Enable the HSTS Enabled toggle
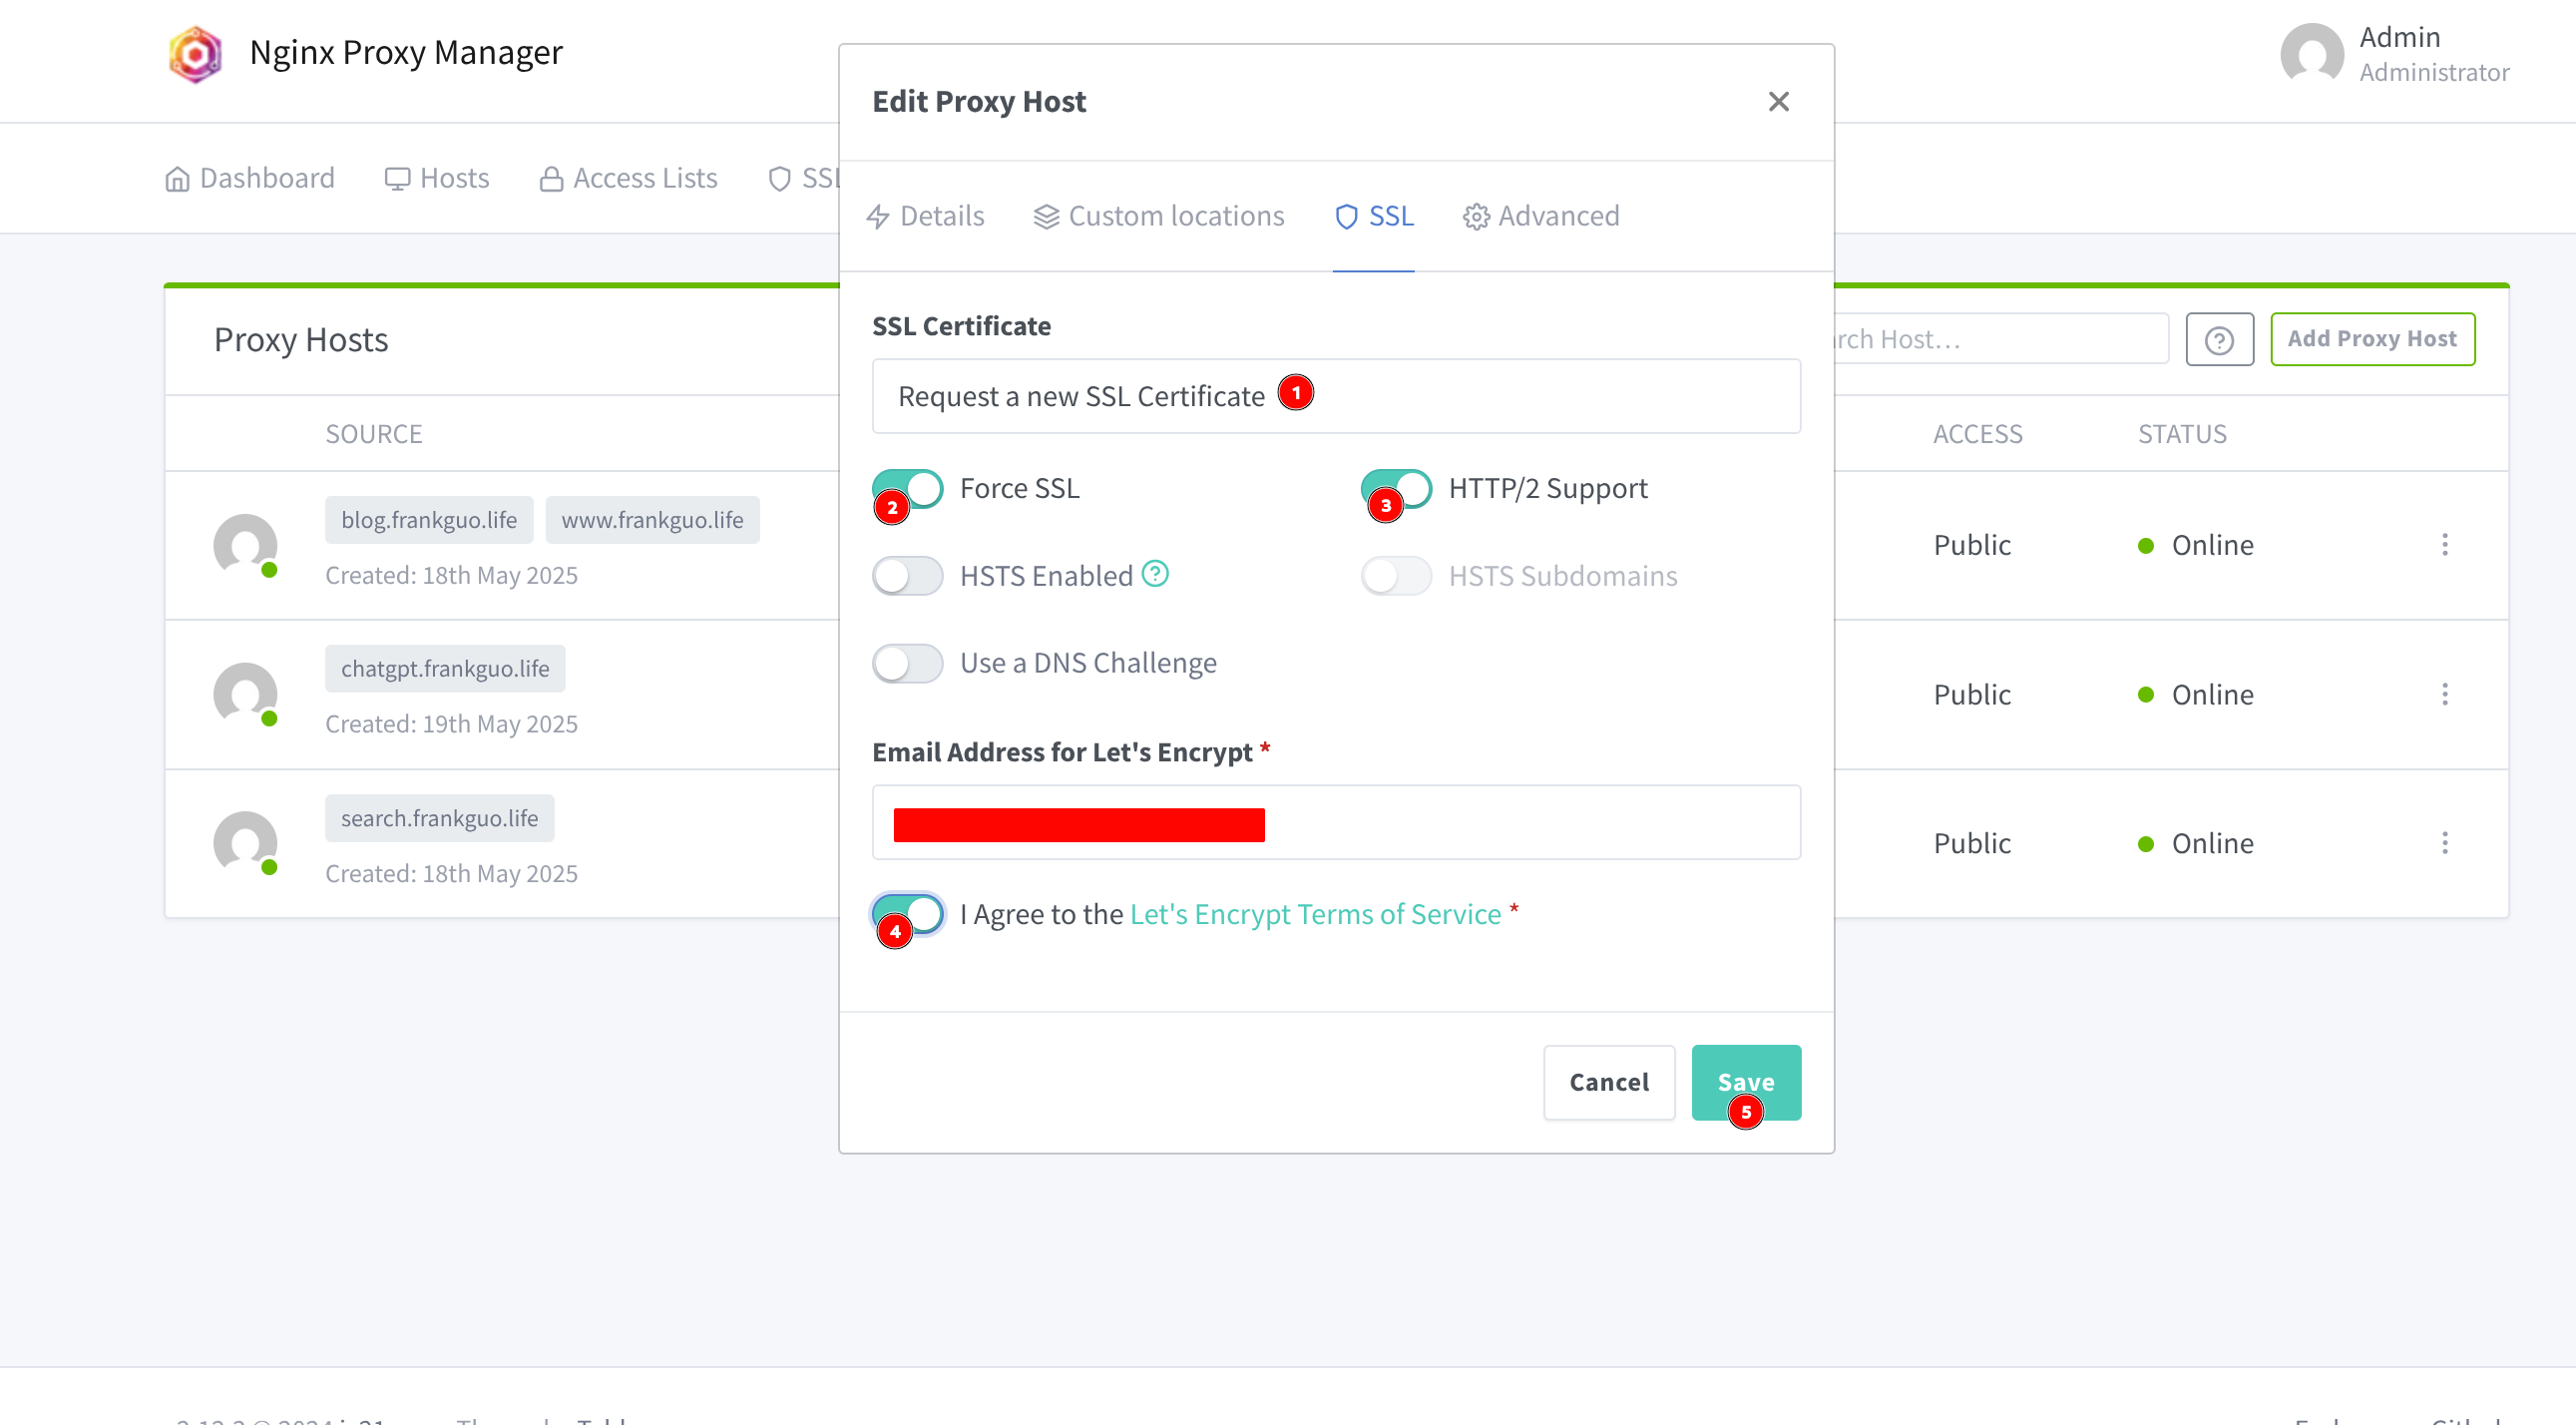The image size is (2576, 1425). (908, 576)
